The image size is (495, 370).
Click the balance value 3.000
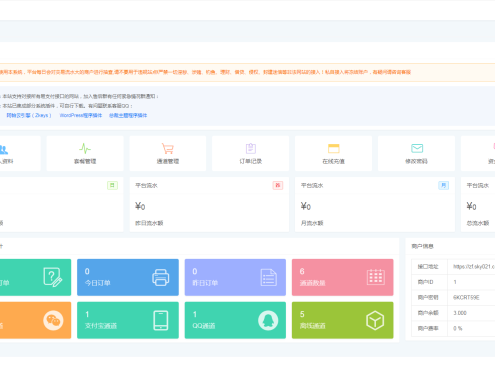point(460,313)
